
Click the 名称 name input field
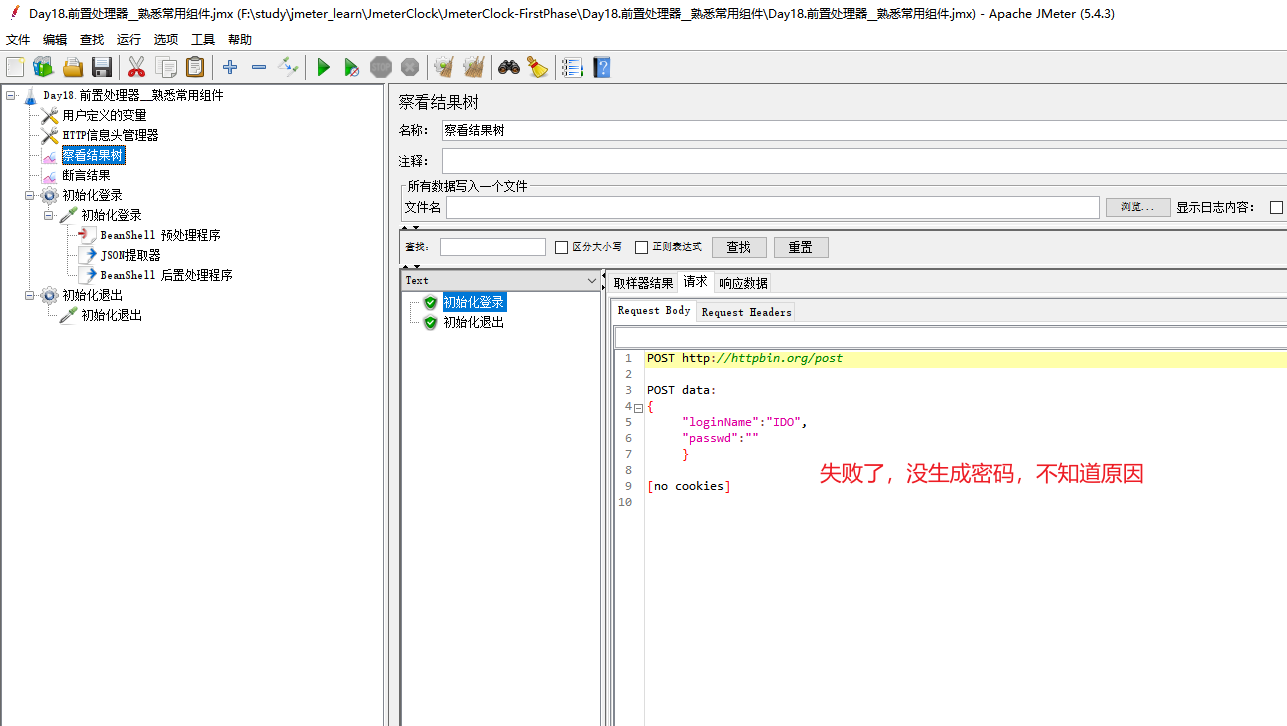click(864, 130)
